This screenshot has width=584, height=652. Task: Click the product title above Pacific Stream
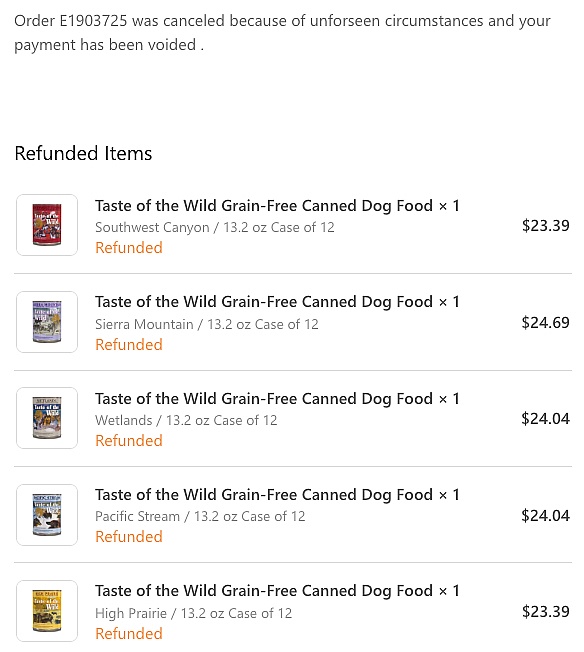click(277, 495)
